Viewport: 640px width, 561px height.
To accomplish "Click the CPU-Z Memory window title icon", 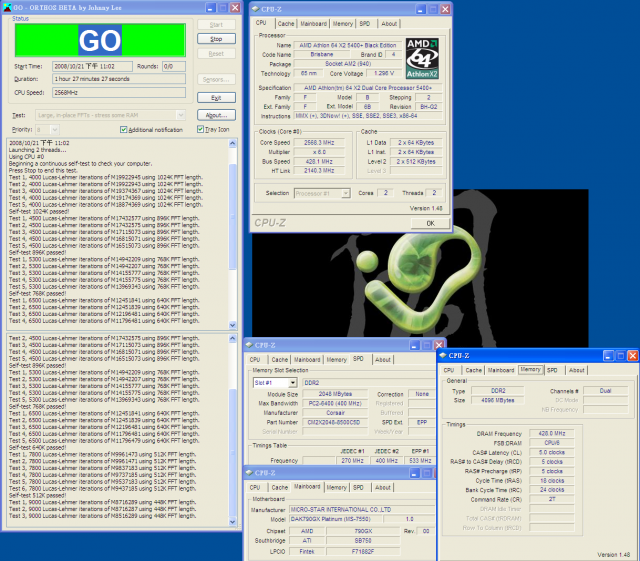I will click(443, 355).
